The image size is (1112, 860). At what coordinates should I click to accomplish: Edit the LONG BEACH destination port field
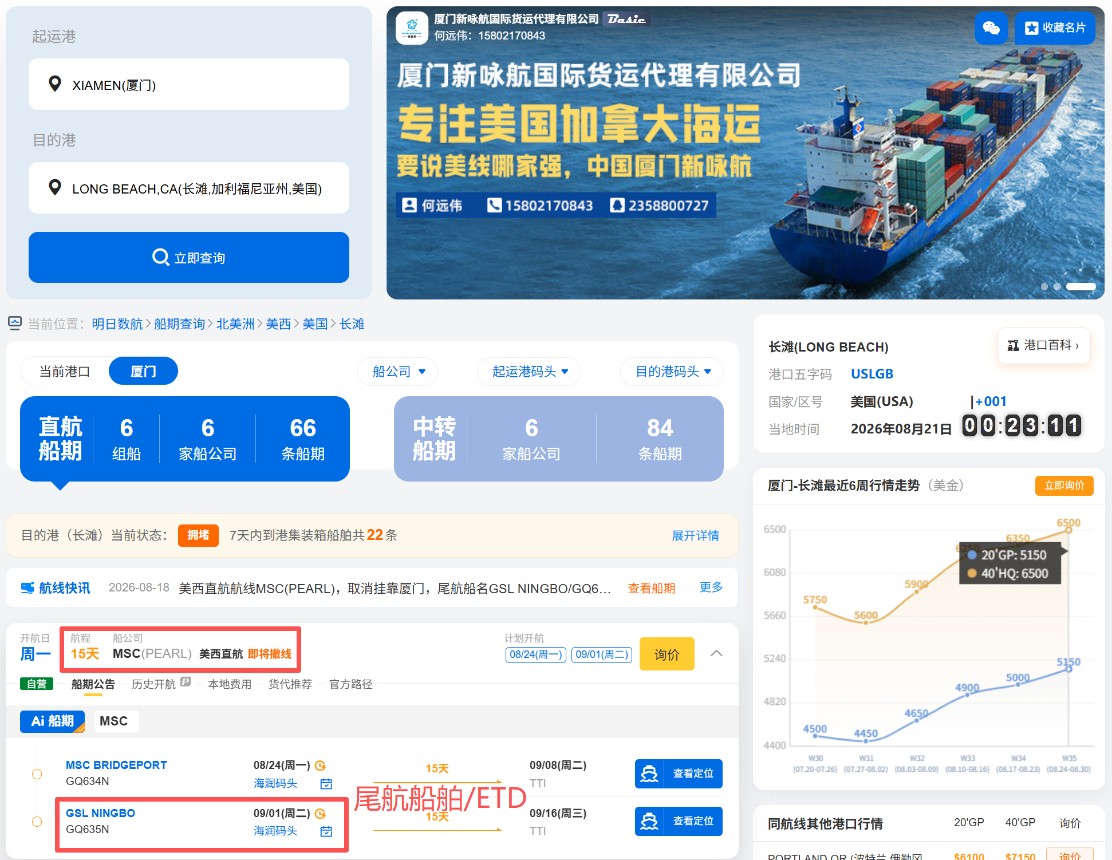pyautogui.click(x=189, y=188)
